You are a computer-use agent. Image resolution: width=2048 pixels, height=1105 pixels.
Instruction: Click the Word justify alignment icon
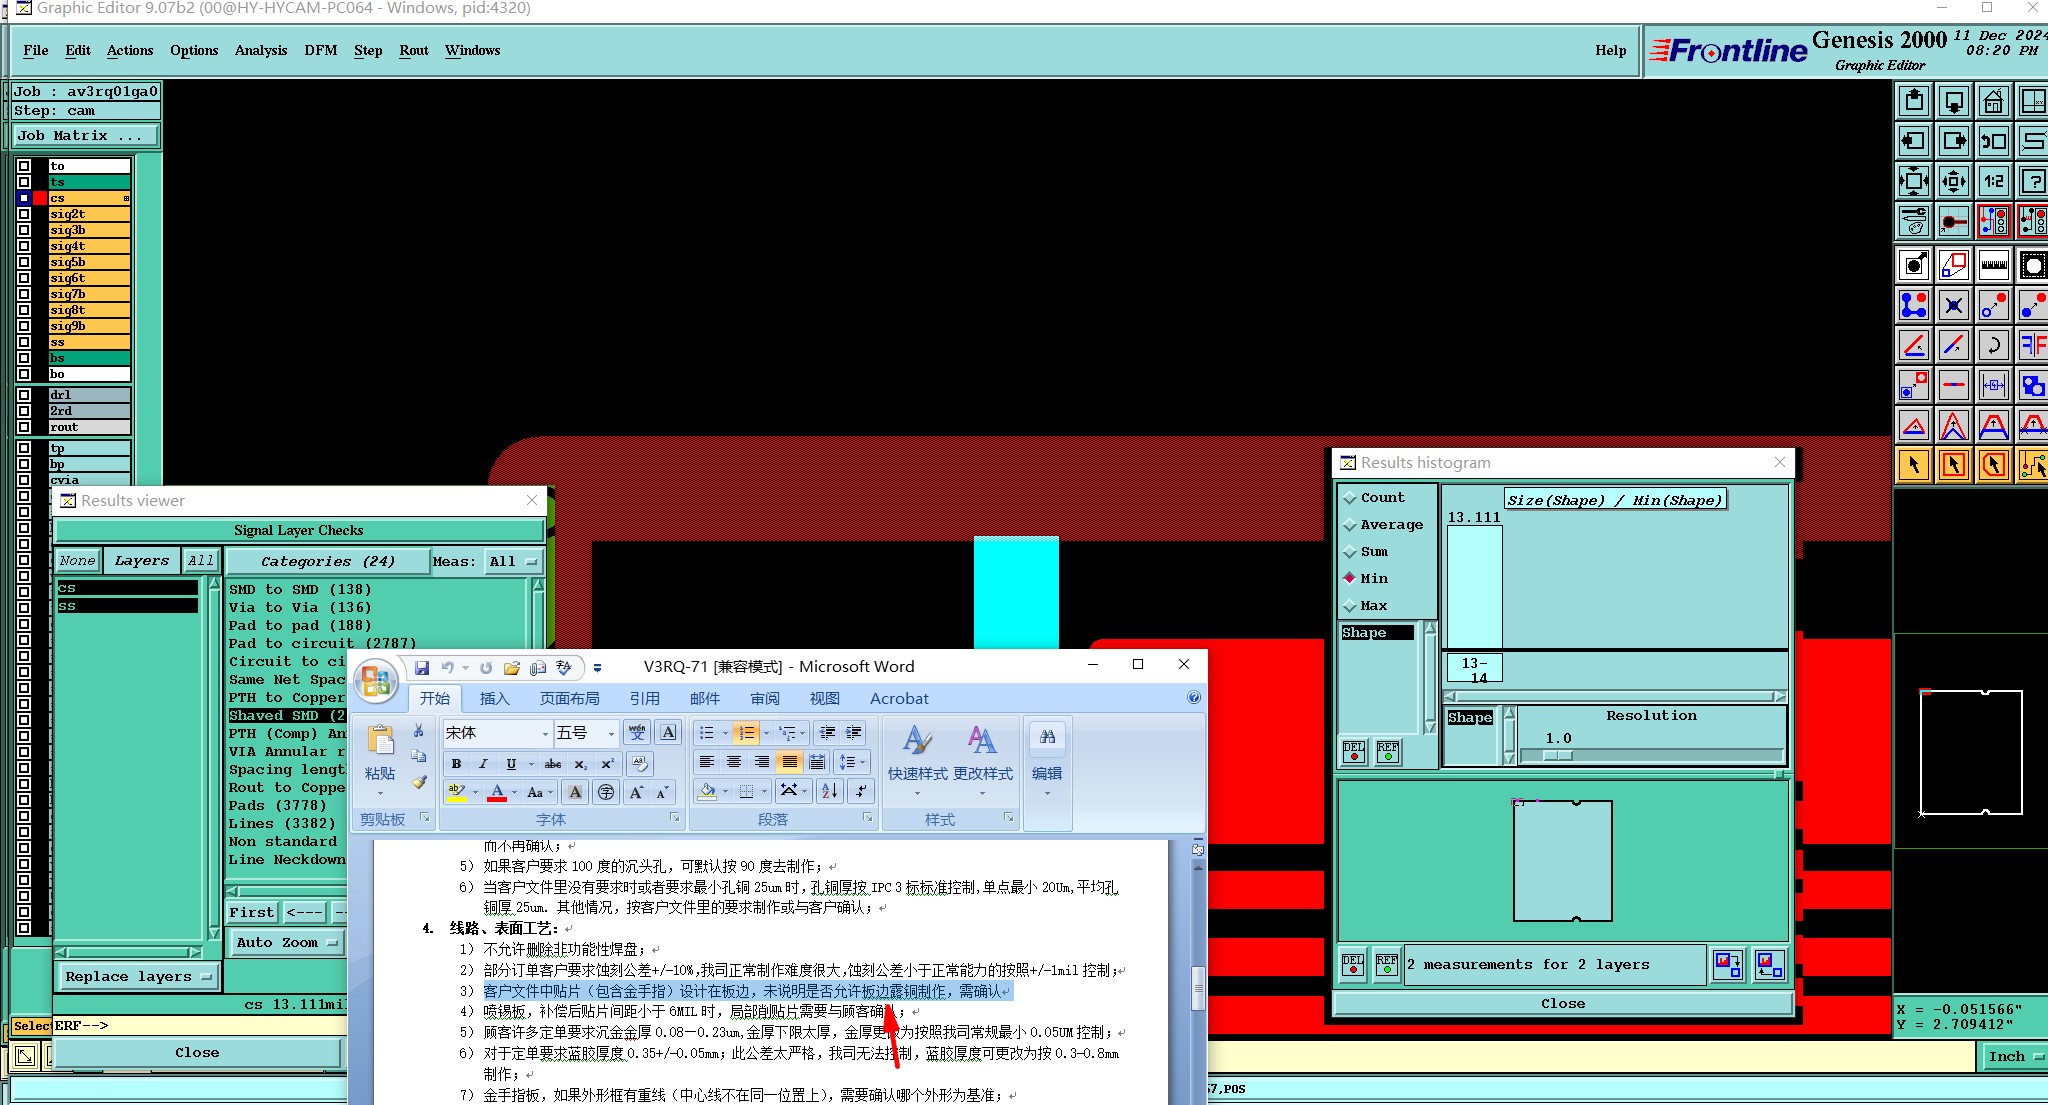[789, 763]
